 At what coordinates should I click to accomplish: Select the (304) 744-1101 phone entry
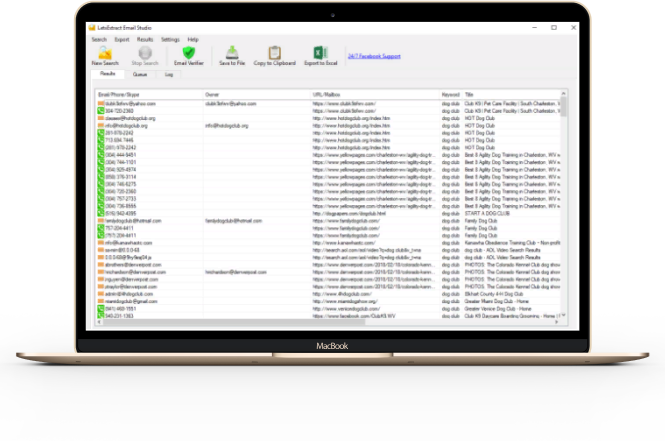(120, 162)
